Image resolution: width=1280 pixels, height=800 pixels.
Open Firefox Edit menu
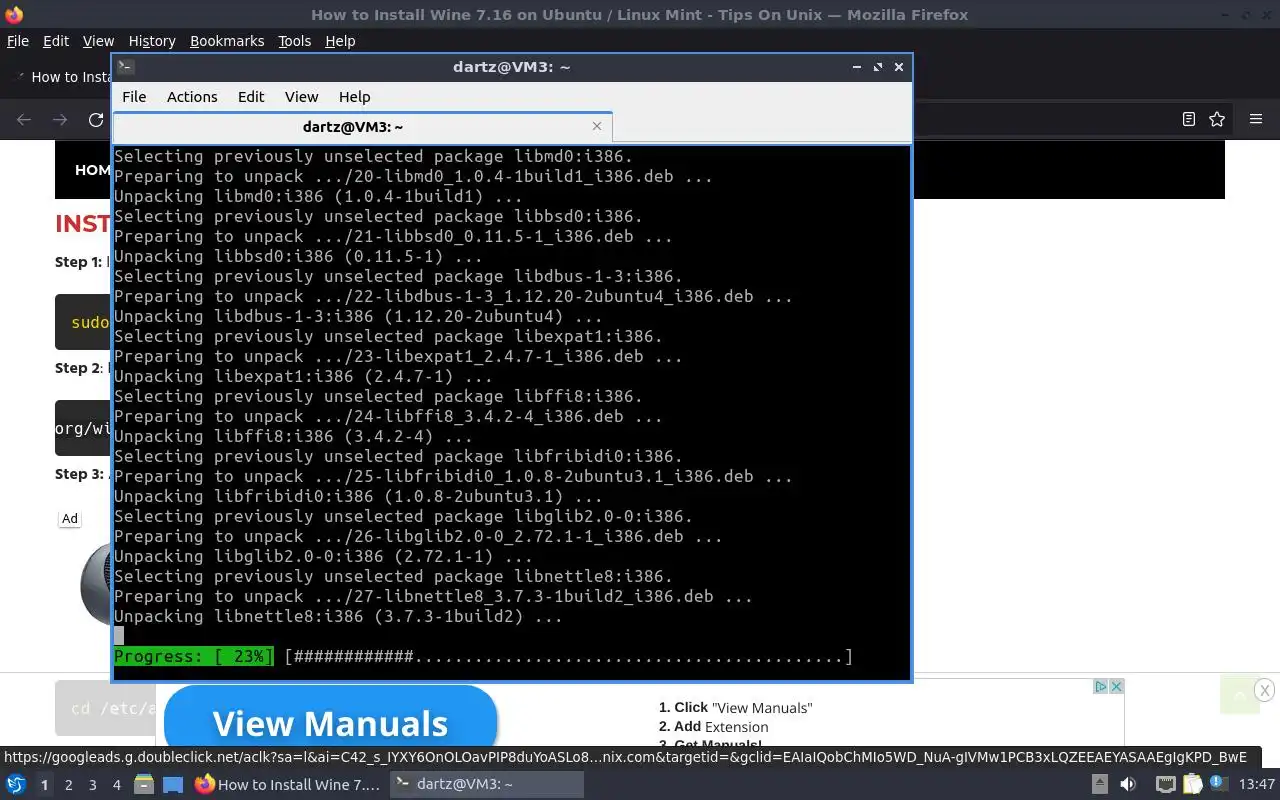(56, 41)
